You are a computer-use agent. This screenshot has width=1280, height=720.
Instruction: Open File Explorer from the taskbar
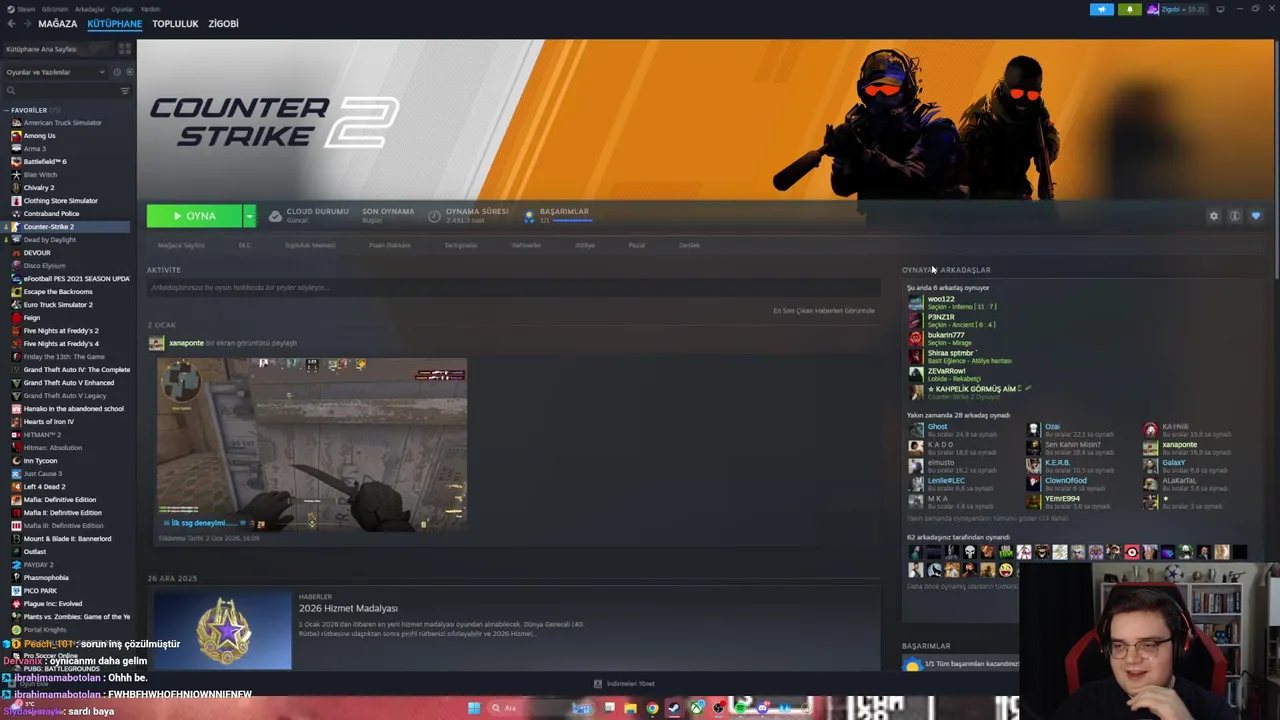pos(630,708)
